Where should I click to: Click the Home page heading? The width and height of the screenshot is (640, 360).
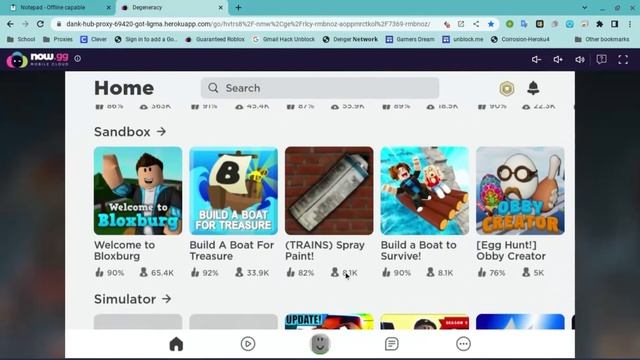coord(124,88)
